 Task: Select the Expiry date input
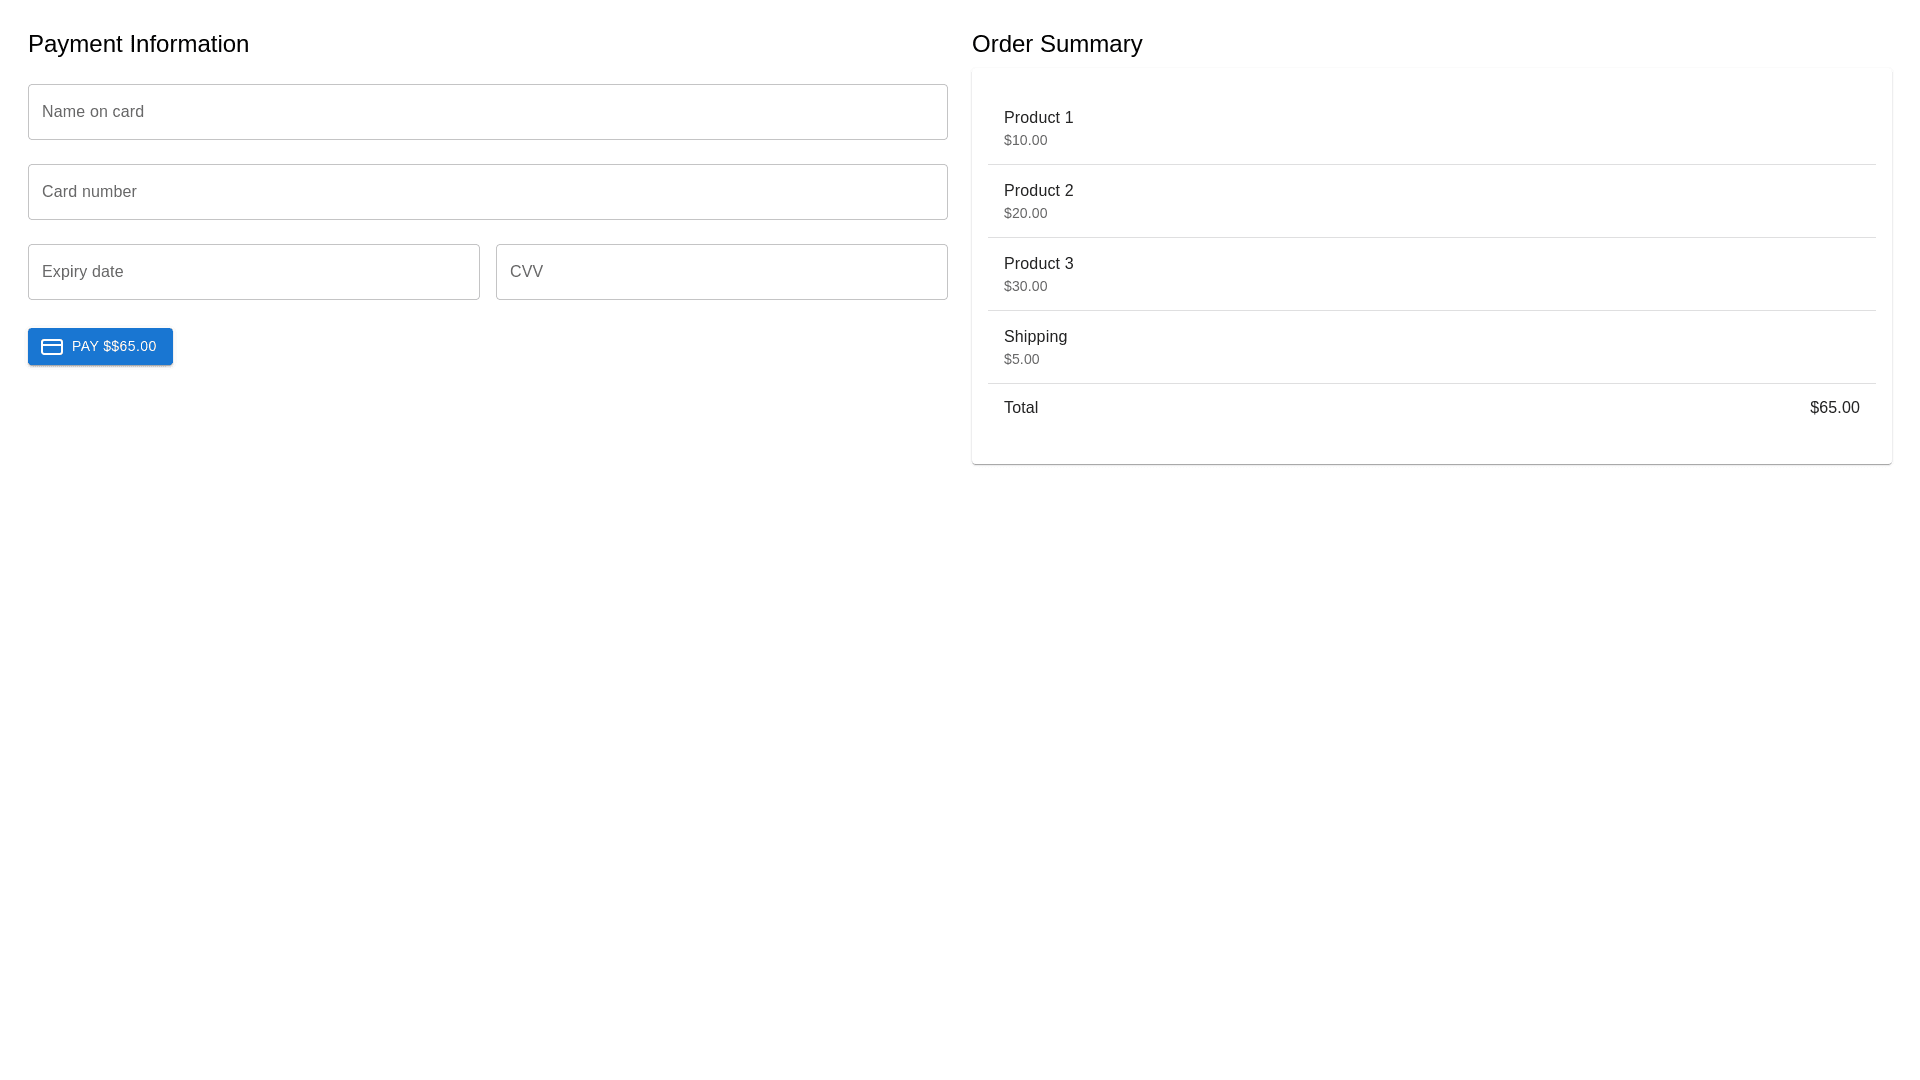click(253, 272)
